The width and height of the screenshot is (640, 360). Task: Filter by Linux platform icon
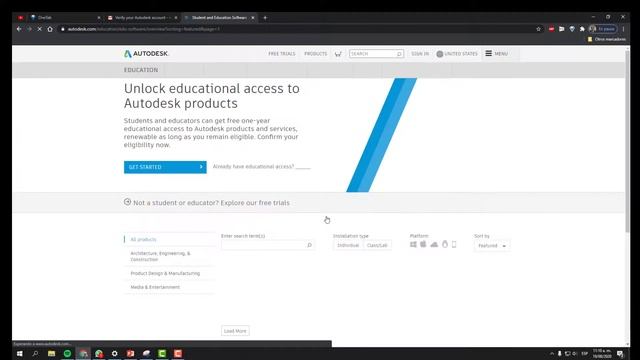(445, 244)
